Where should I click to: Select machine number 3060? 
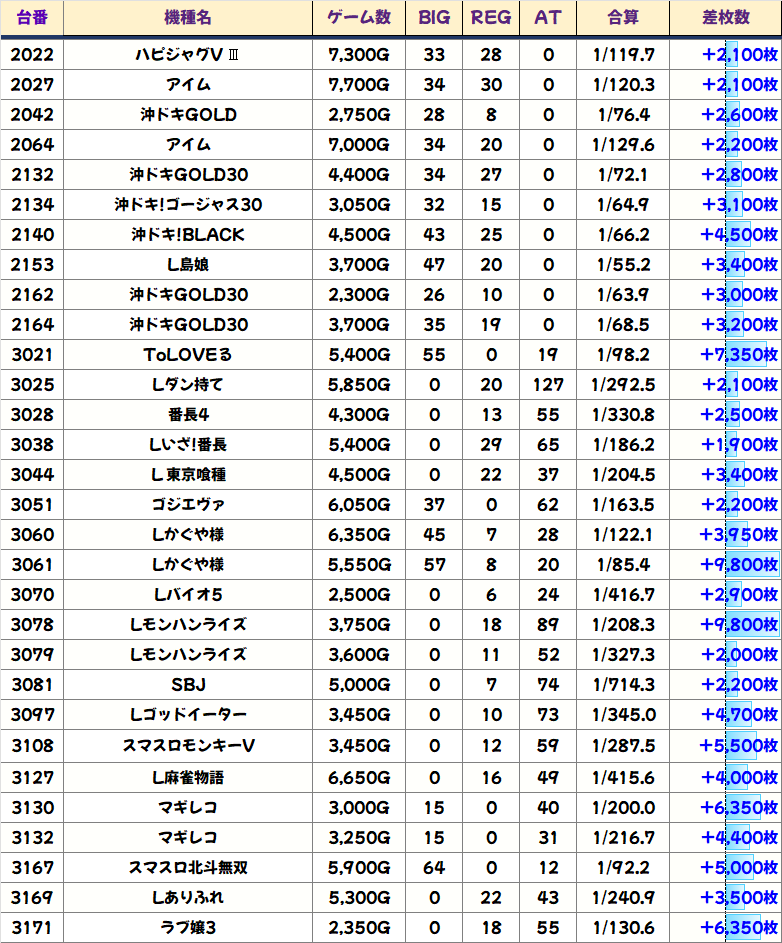point(32,535)
